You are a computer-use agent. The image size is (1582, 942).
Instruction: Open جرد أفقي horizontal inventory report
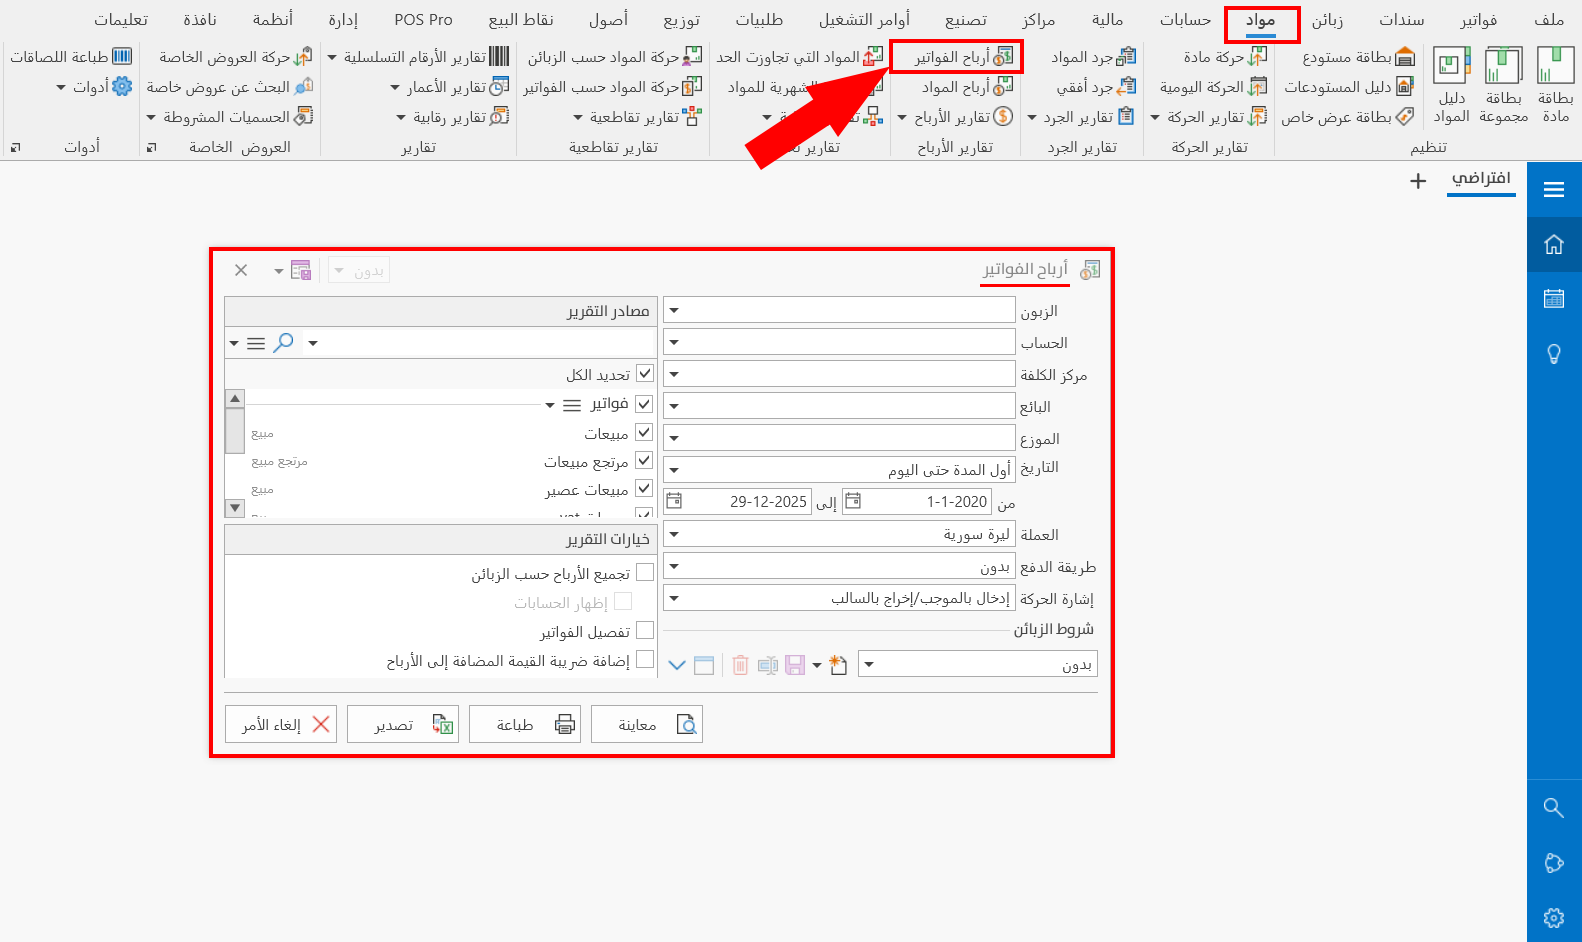[1096, 87]
